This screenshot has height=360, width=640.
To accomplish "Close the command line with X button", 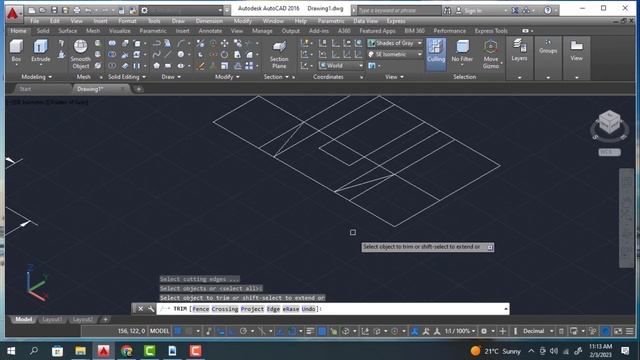I will point(140,309).
